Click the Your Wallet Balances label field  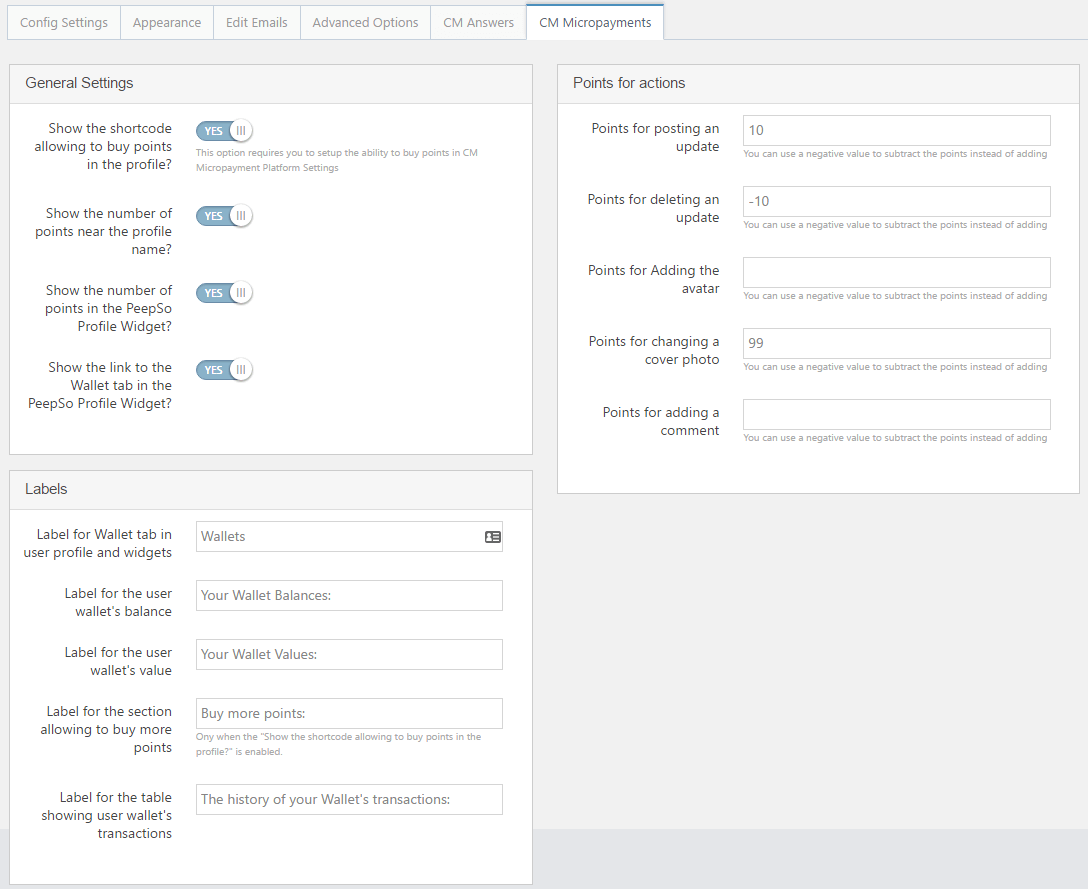pos(349,596)
